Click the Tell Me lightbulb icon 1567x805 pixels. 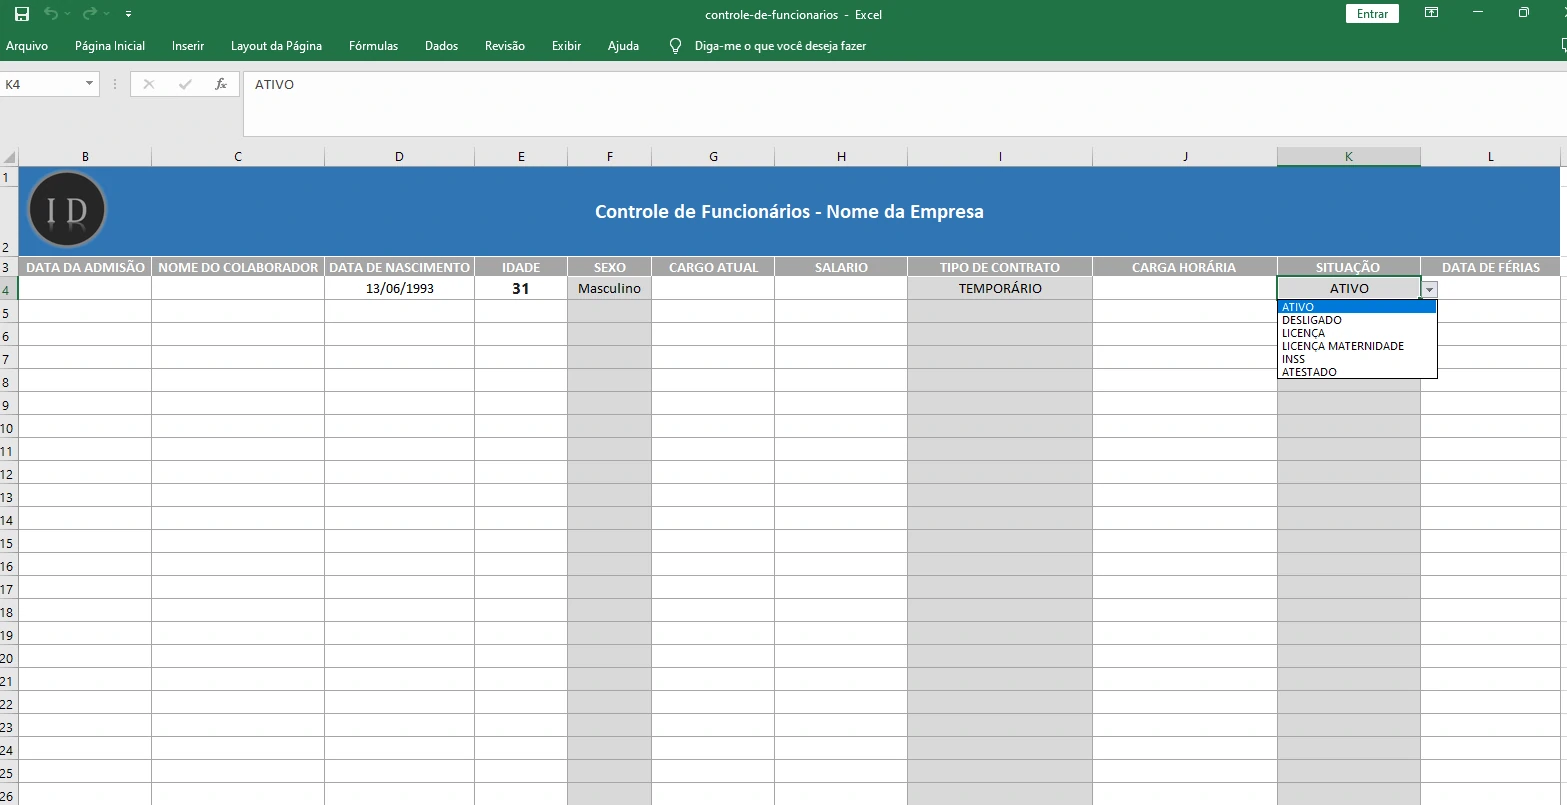(x=675, y=45)
